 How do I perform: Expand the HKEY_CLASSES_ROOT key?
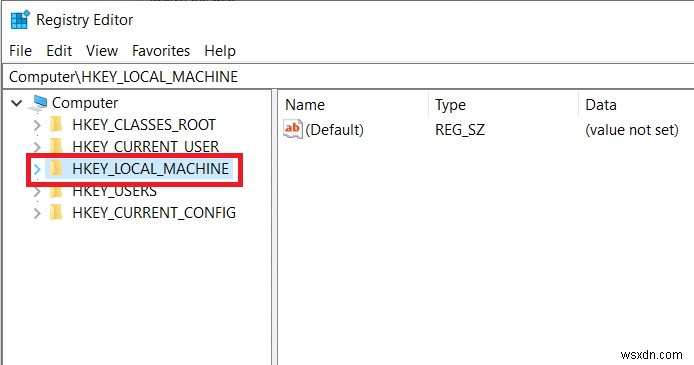(37, 125)
